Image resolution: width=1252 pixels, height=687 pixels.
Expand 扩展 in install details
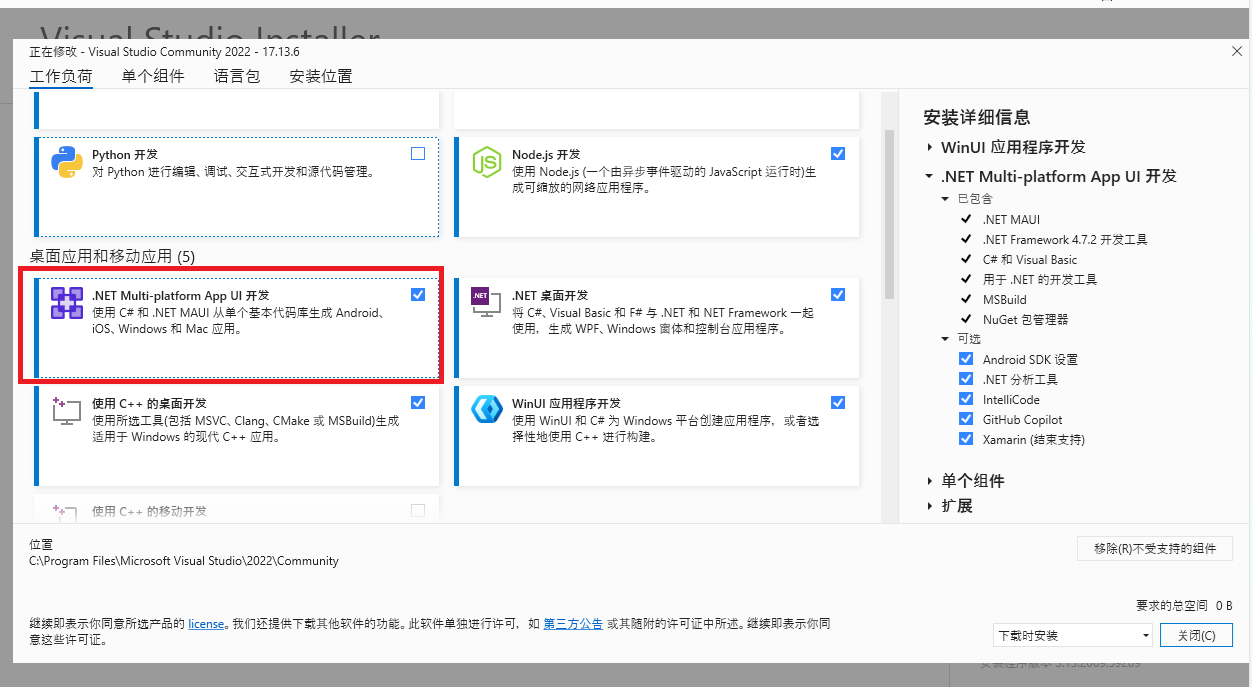930,506
